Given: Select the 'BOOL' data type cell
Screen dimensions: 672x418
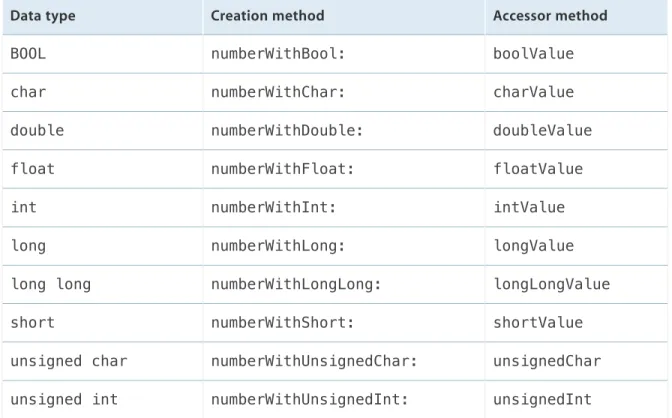Looking at the screenshot, I should (102, 54).
